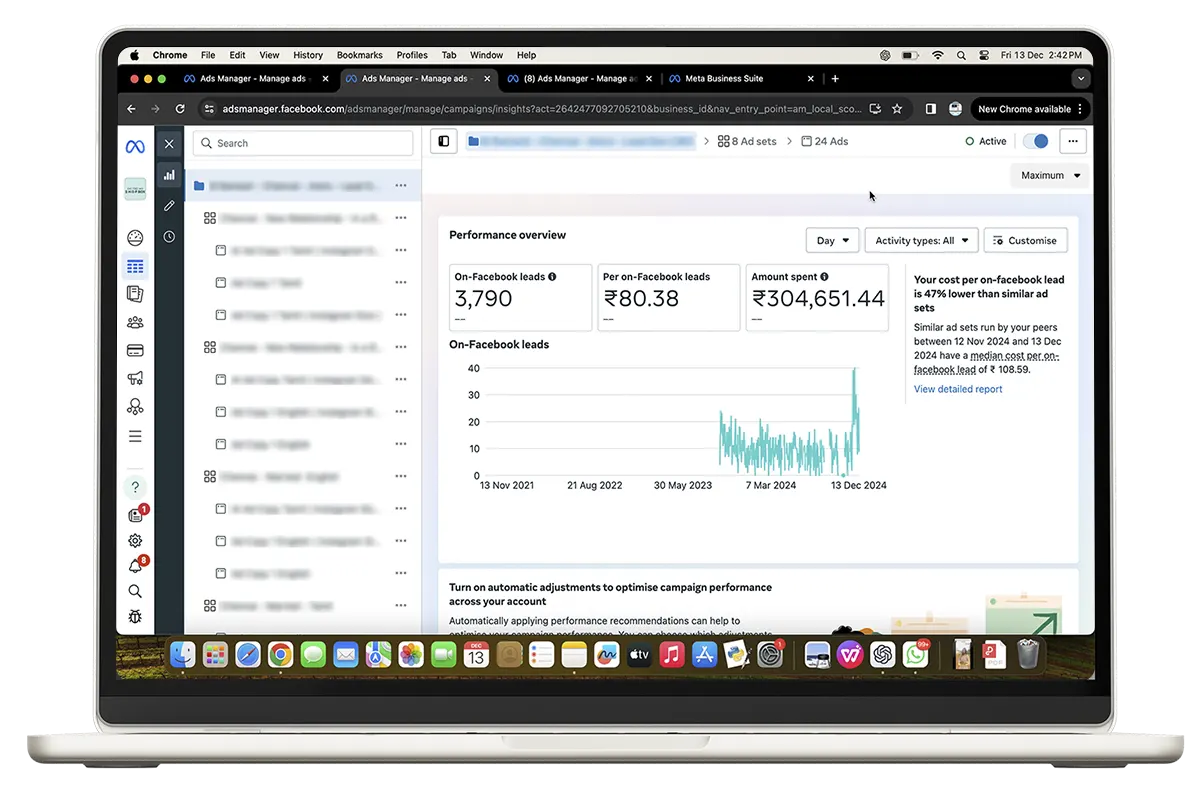The height and width of the screenshot is (800, 1200).
Task: Close the side panel with X
Action: pos(169,144)
